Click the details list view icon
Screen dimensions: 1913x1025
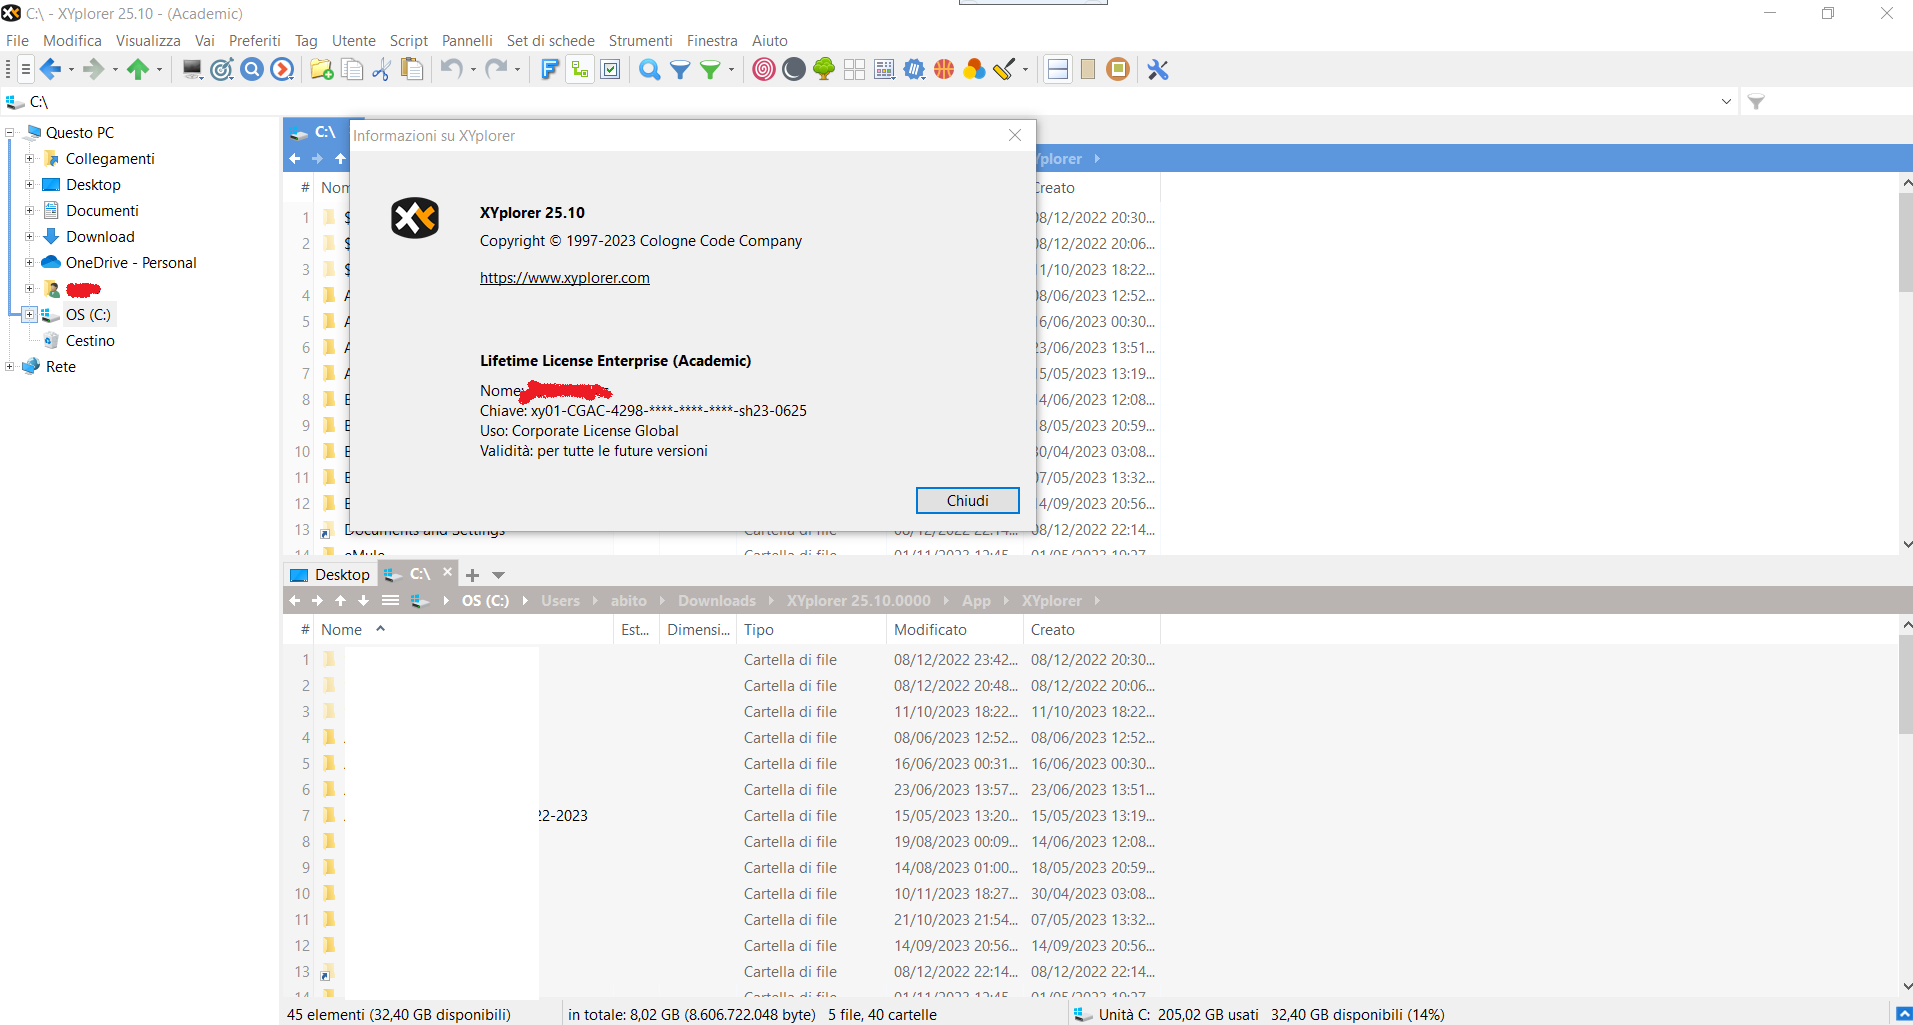pyautogui.click(x=884, y=69)
